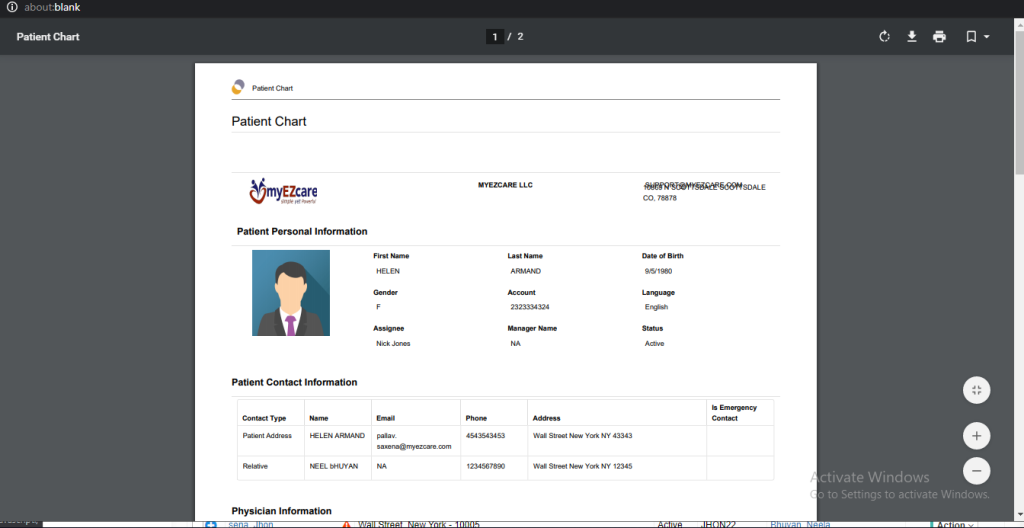Open the Action dropdown in background page
This screenshot has width=1024, height=528.
point(955,525)
